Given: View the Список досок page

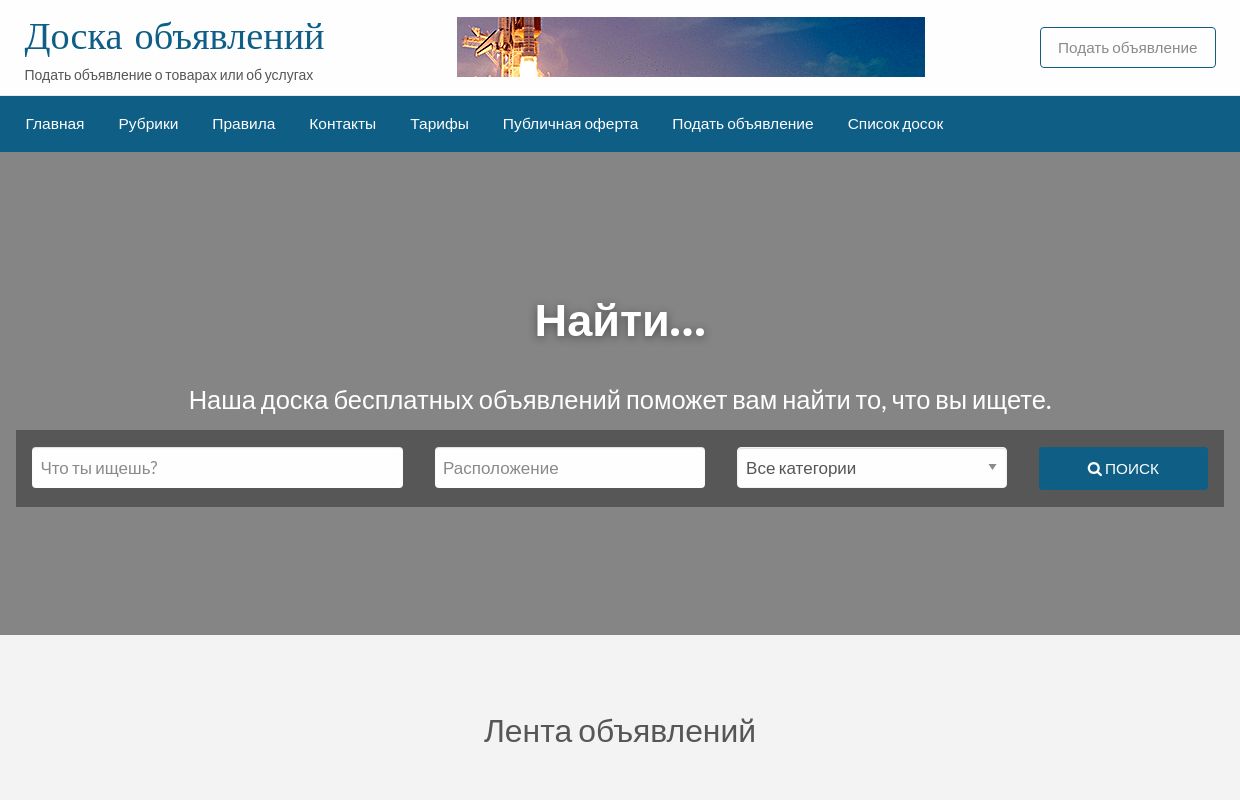Looking at the screenshot, I should pos(895,123).
